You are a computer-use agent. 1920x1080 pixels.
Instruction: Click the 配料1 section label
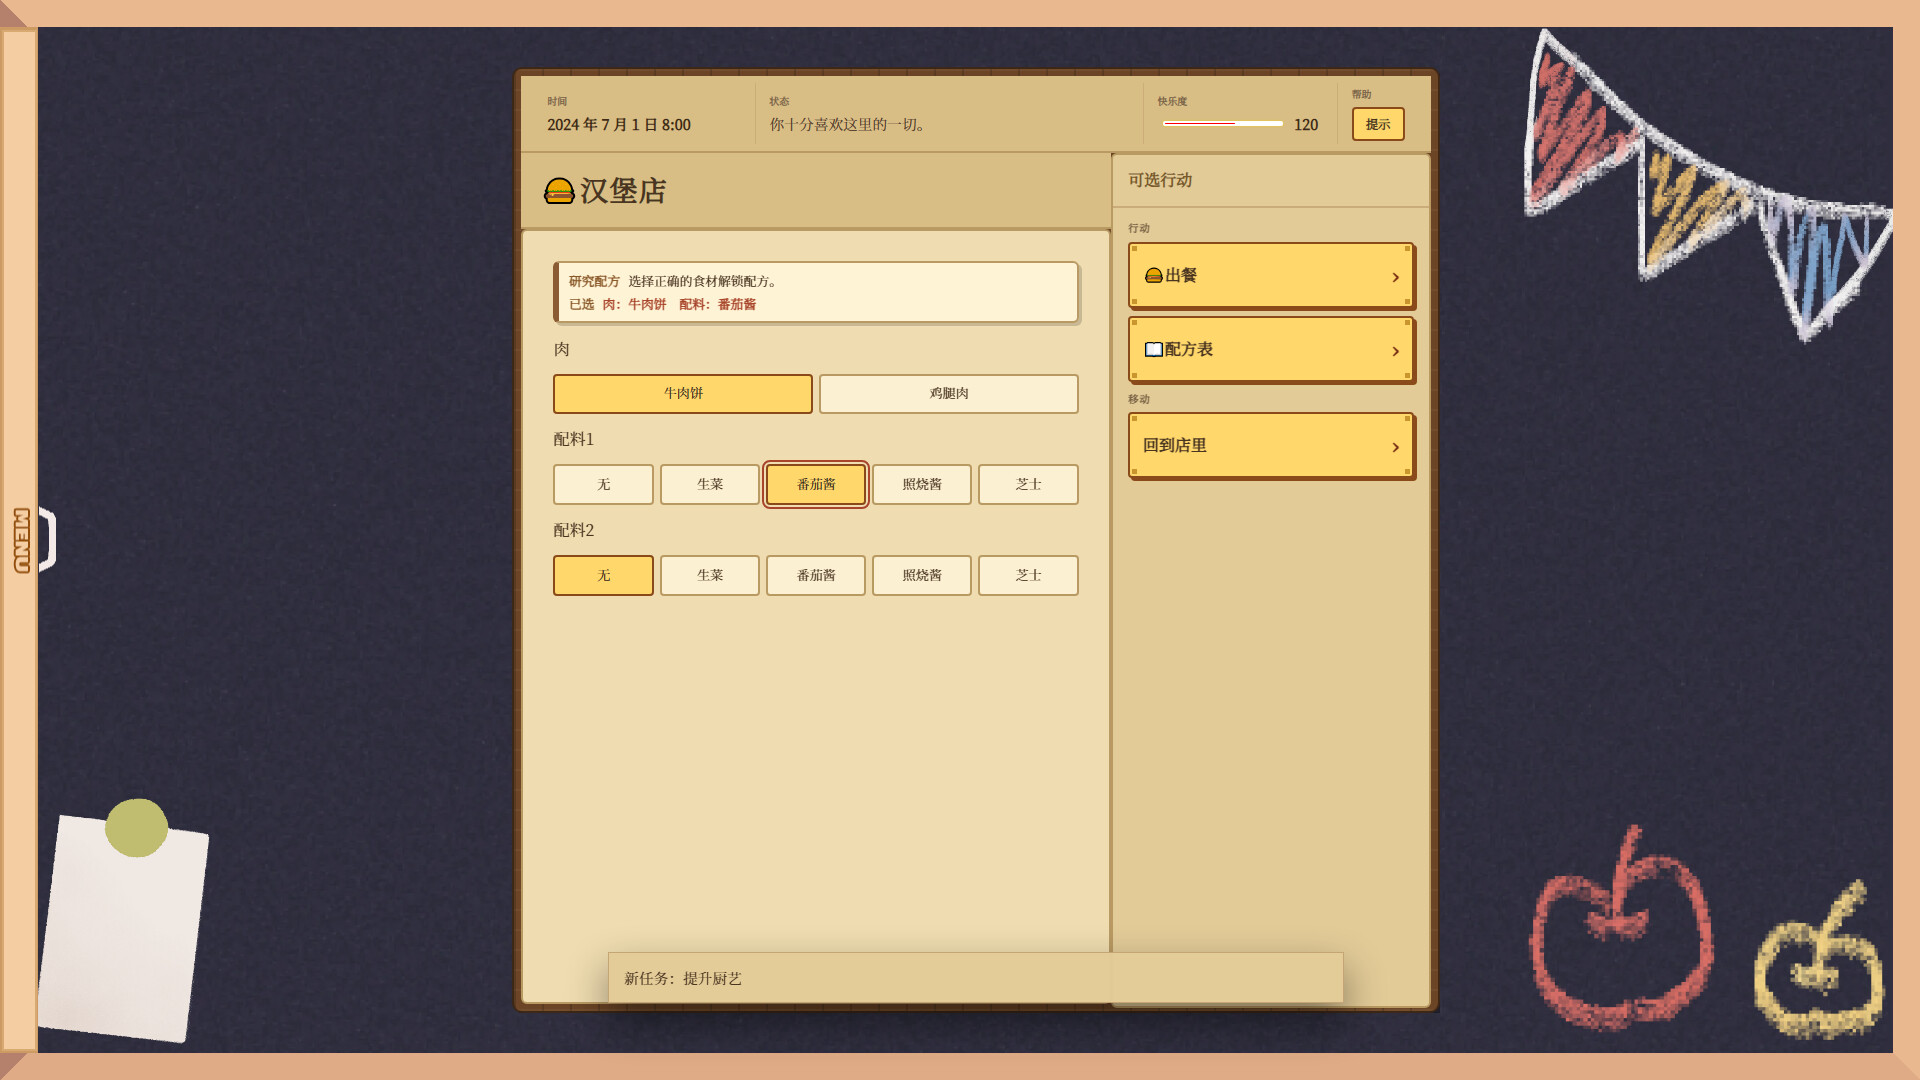[x=573, y=439]
